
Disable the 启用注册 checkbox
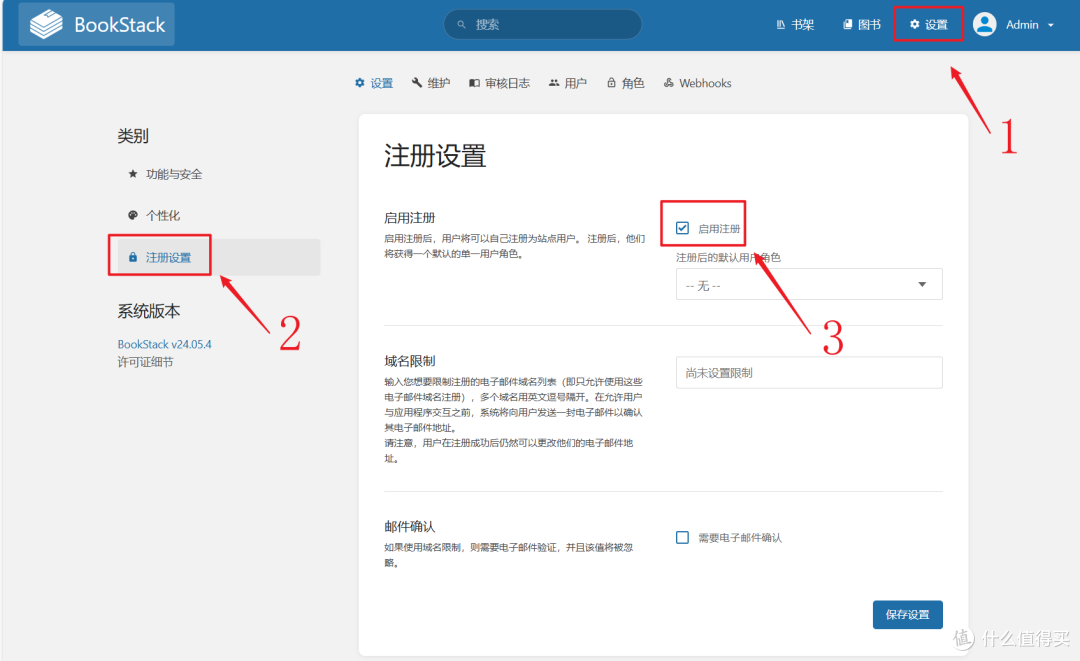click(683, 228)
